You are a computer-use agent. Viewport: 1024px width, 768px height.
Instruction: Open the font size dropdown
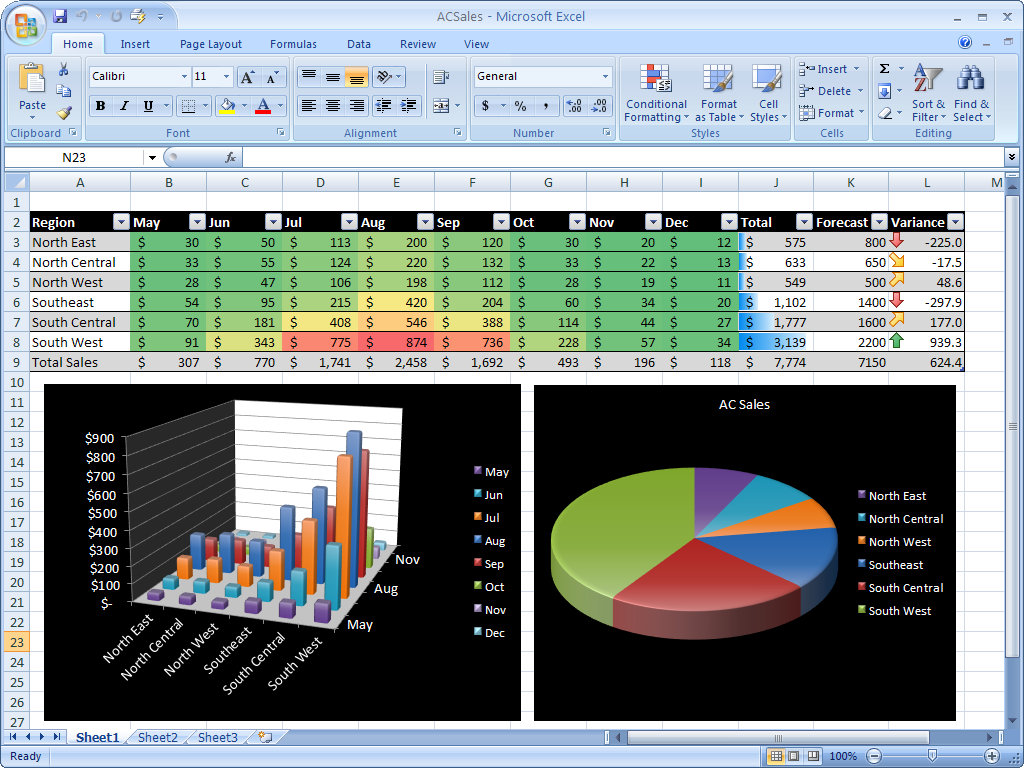coord(226,77)
